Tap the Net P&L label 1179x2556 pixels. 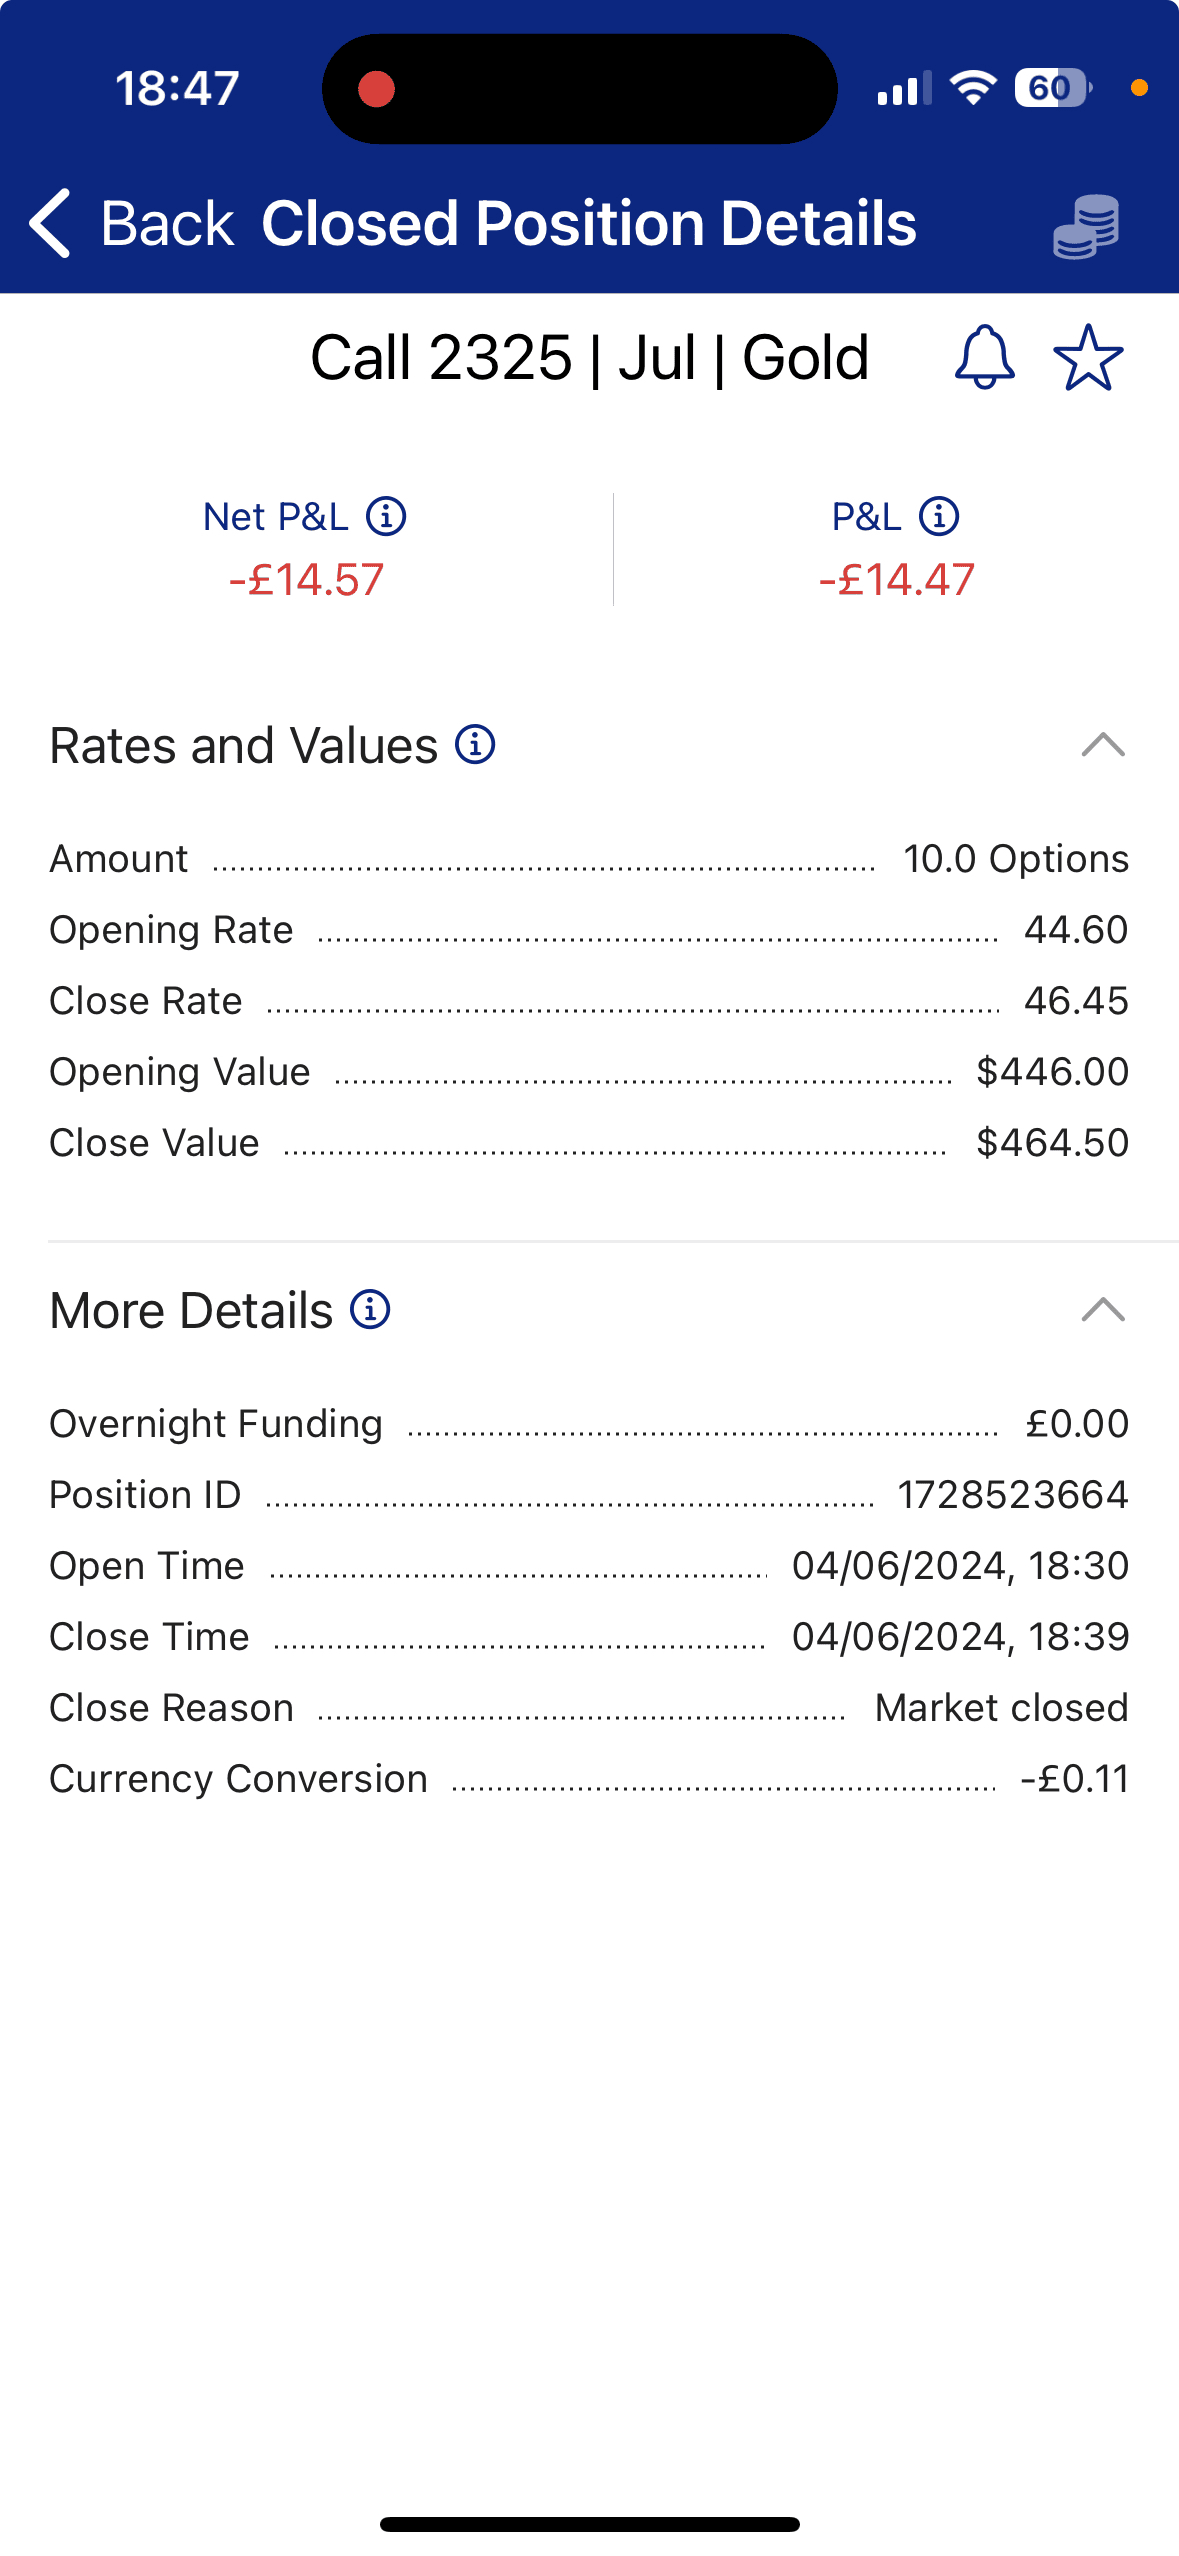tap(275, 517)
